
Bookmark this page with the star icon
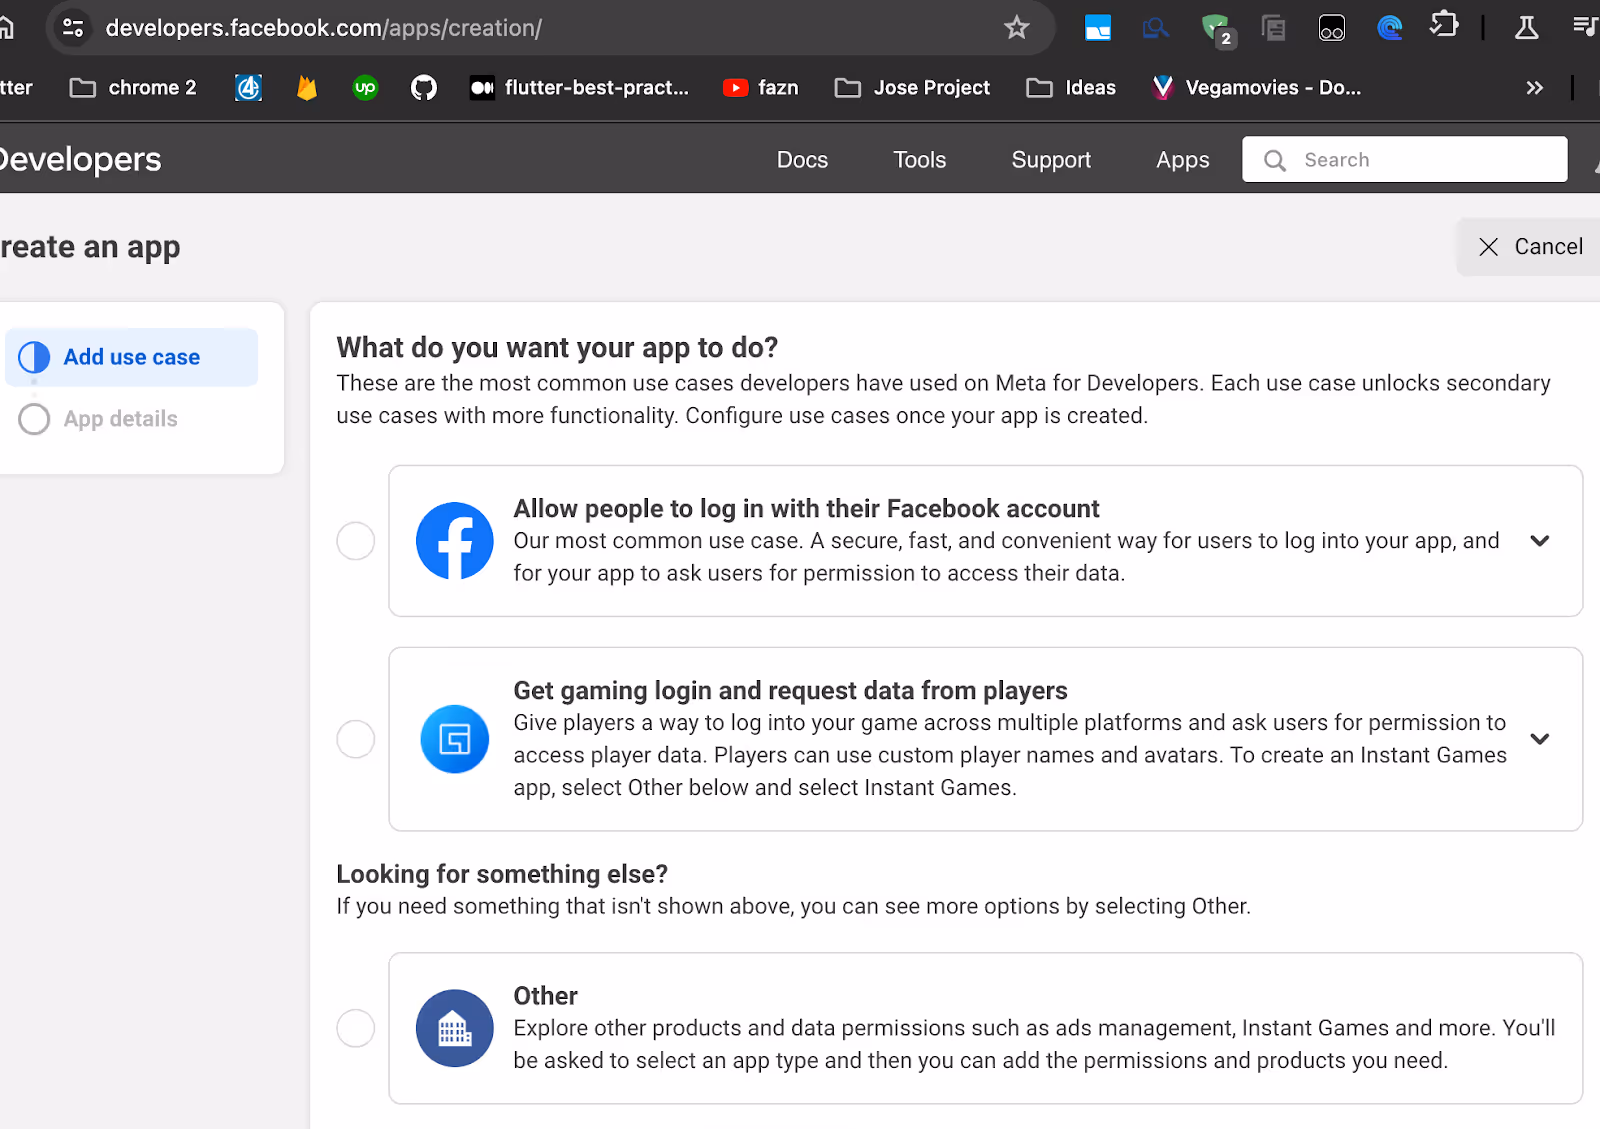coord(1016,28)
